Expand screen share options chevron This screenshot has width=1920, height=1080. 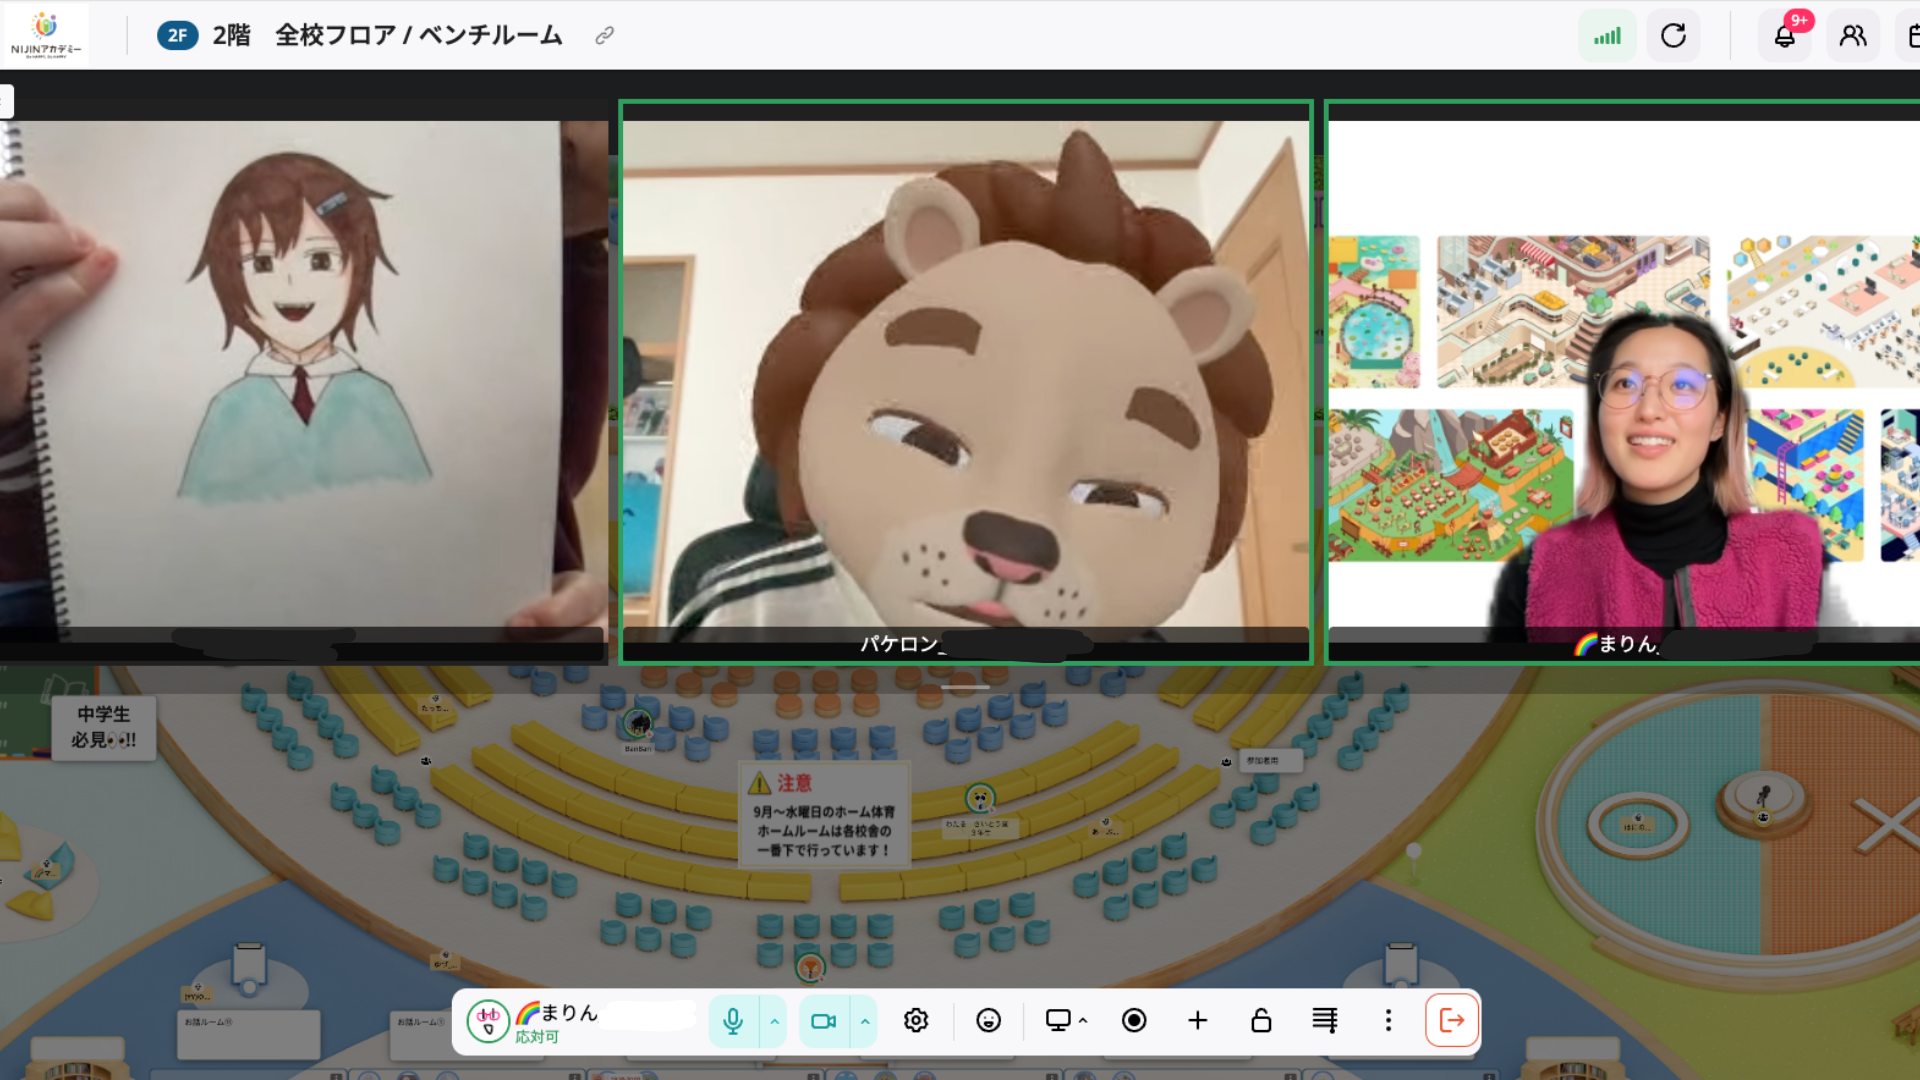pos(1083,1020)
